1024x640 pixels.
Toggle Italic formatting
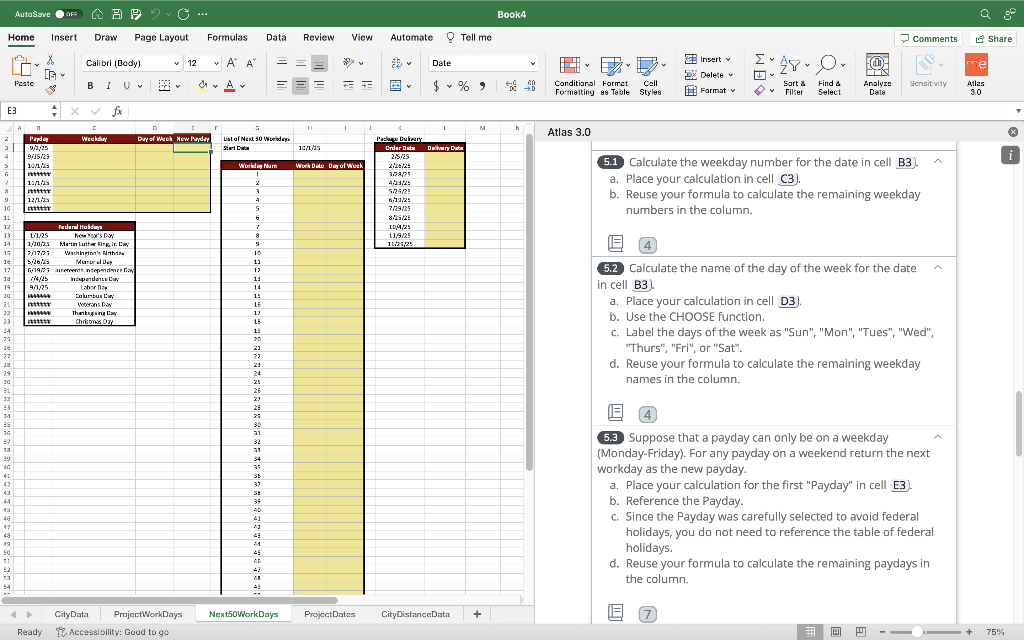click(108, 86)
